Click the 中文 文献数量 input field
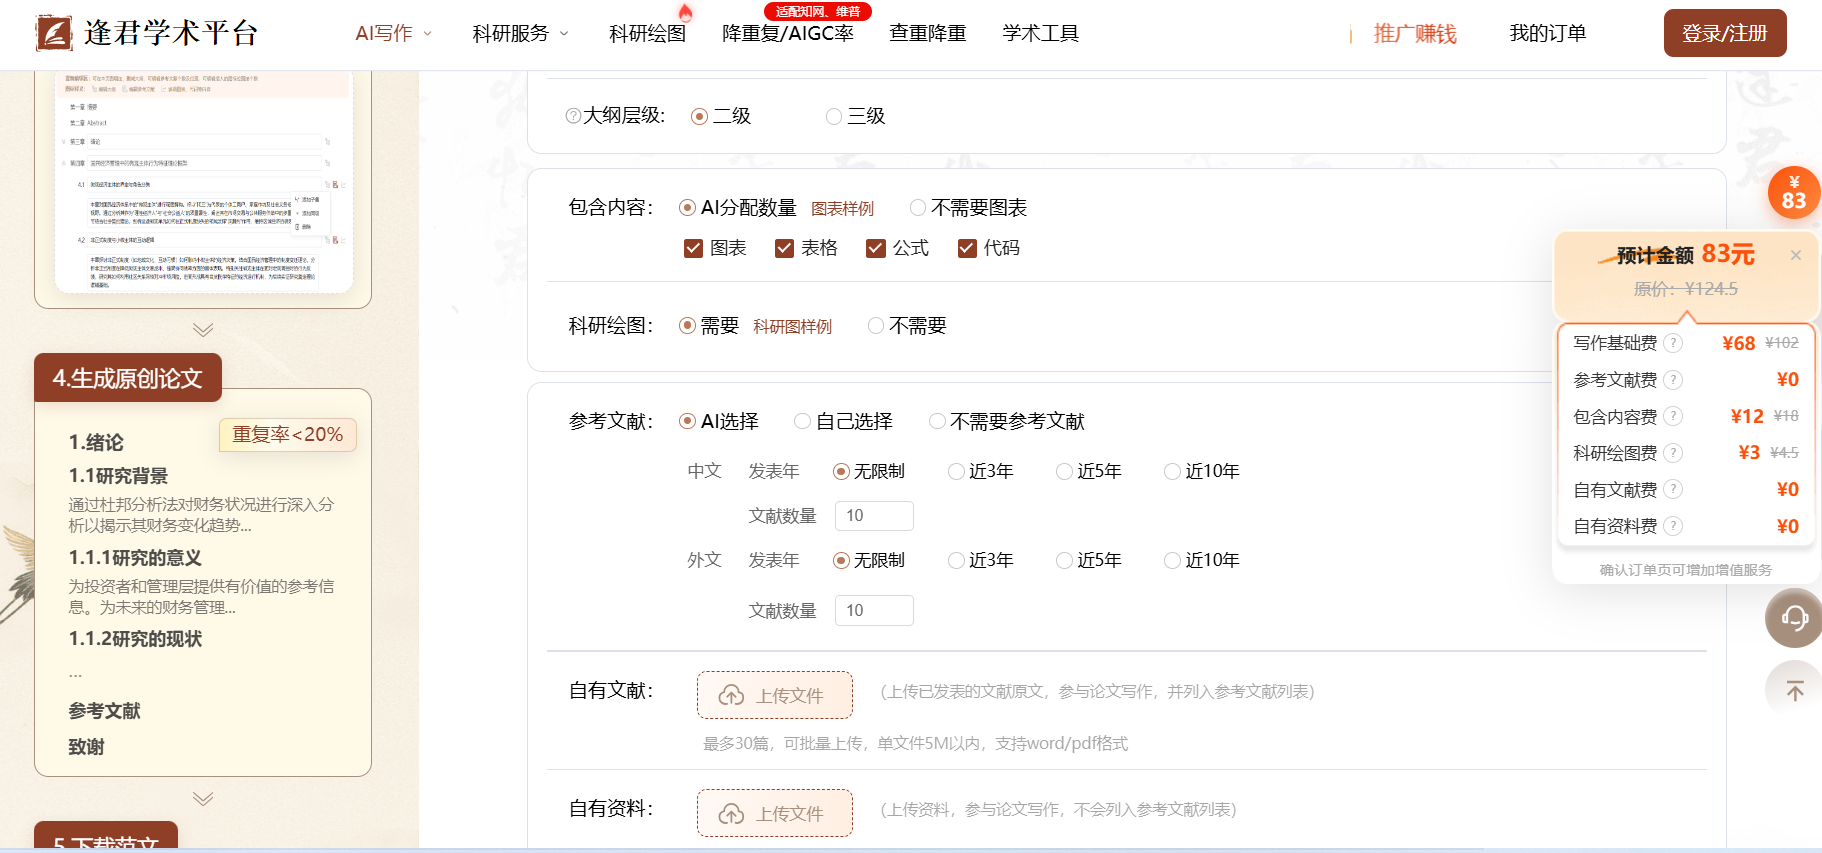The width and height of the screenshot is (1822, 853). tap(874, 516)
